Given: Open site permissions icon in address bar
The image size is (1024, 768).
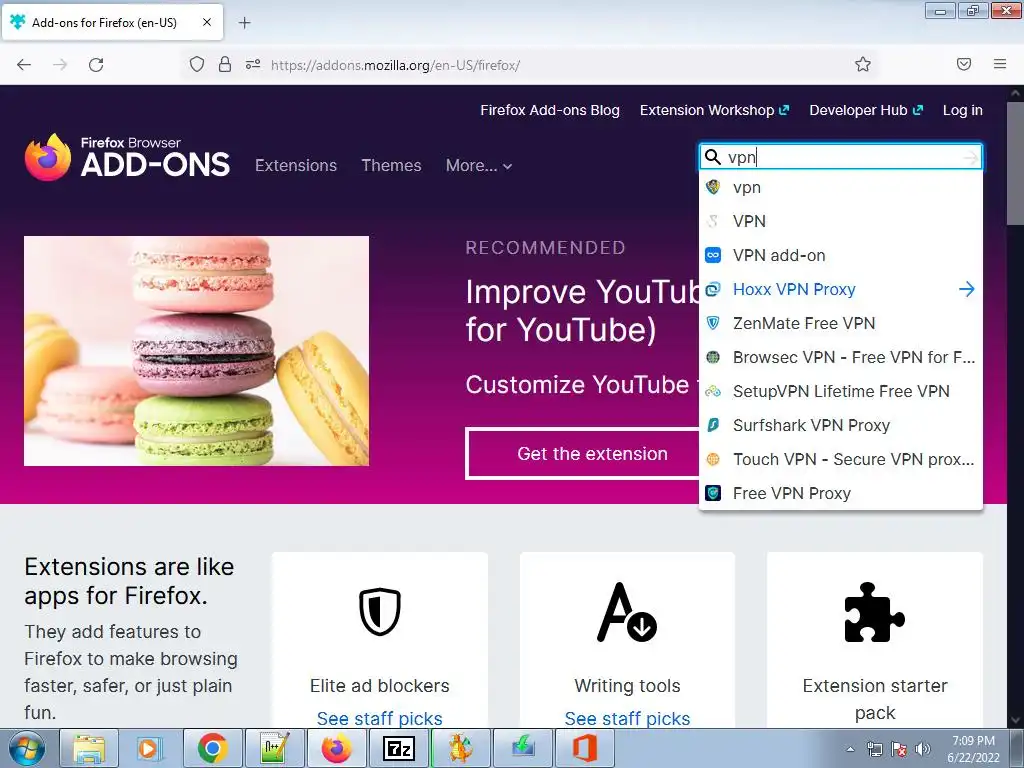Looking at the screenshot, I should tap(253, 64).
